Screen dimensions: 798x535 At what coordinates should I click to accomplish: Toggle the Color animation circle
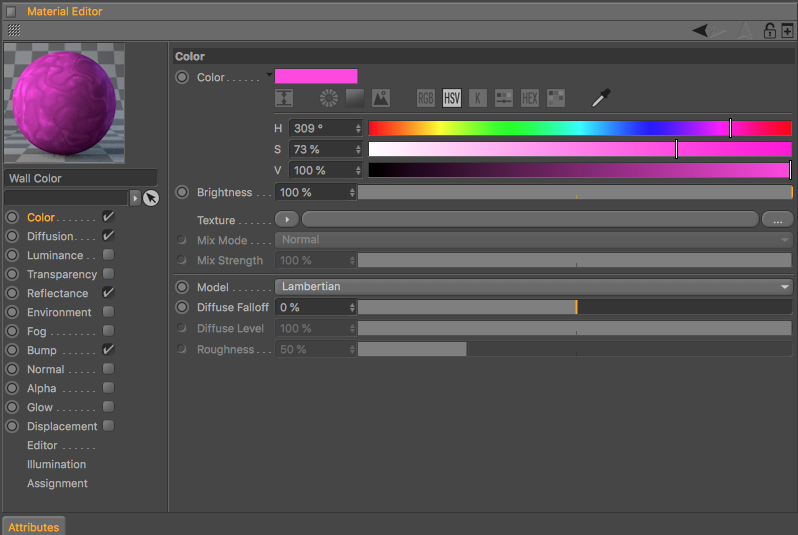pos(182,77)
